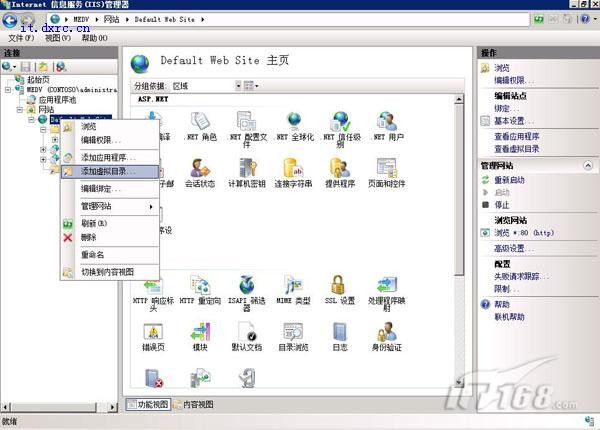
Task: Open the 身份验证 feature icon
Action: [x=387, y=334]
